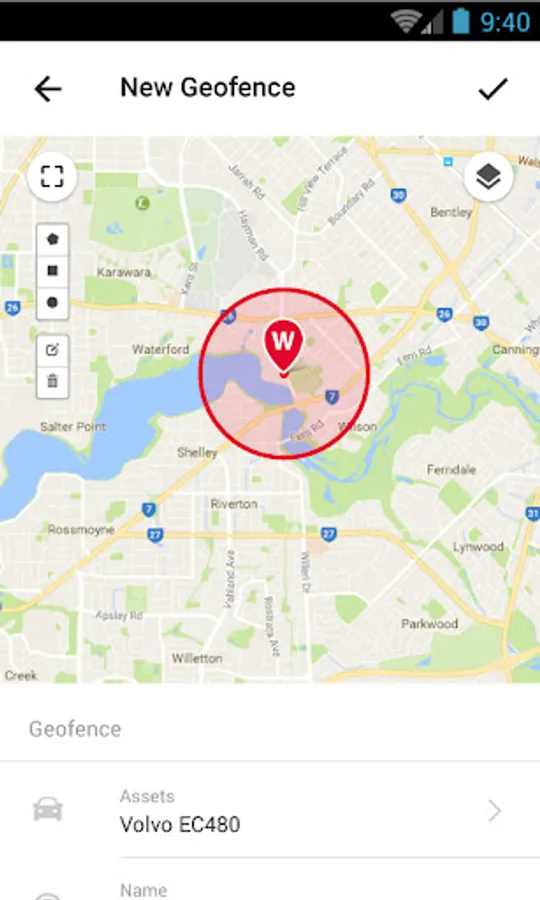Tap the battery indicator in status bar
The width and height of the screenshot is (540, 900).
461,21
